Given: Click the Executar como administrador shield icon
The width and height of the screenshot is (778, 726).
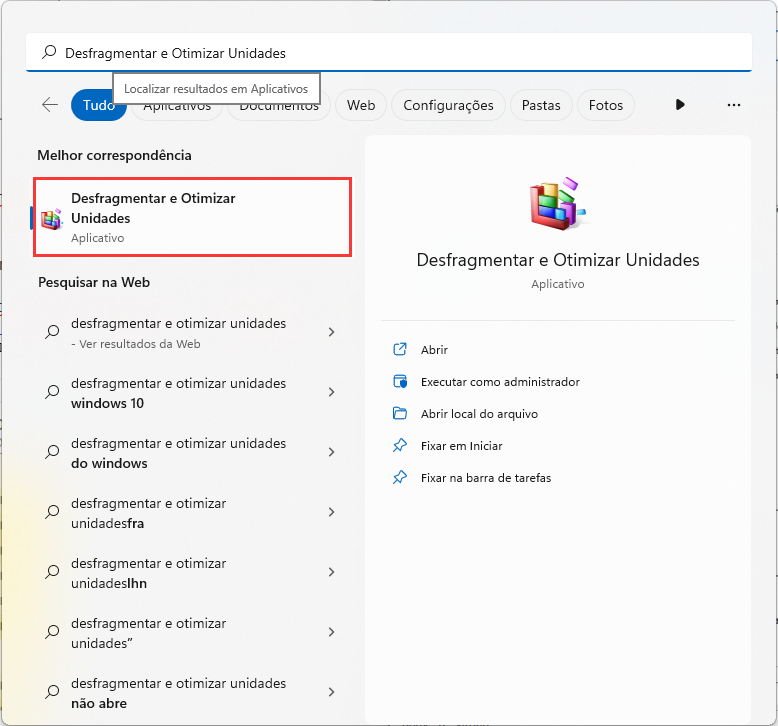Looking at the screenshot, I should click(400, 381).
